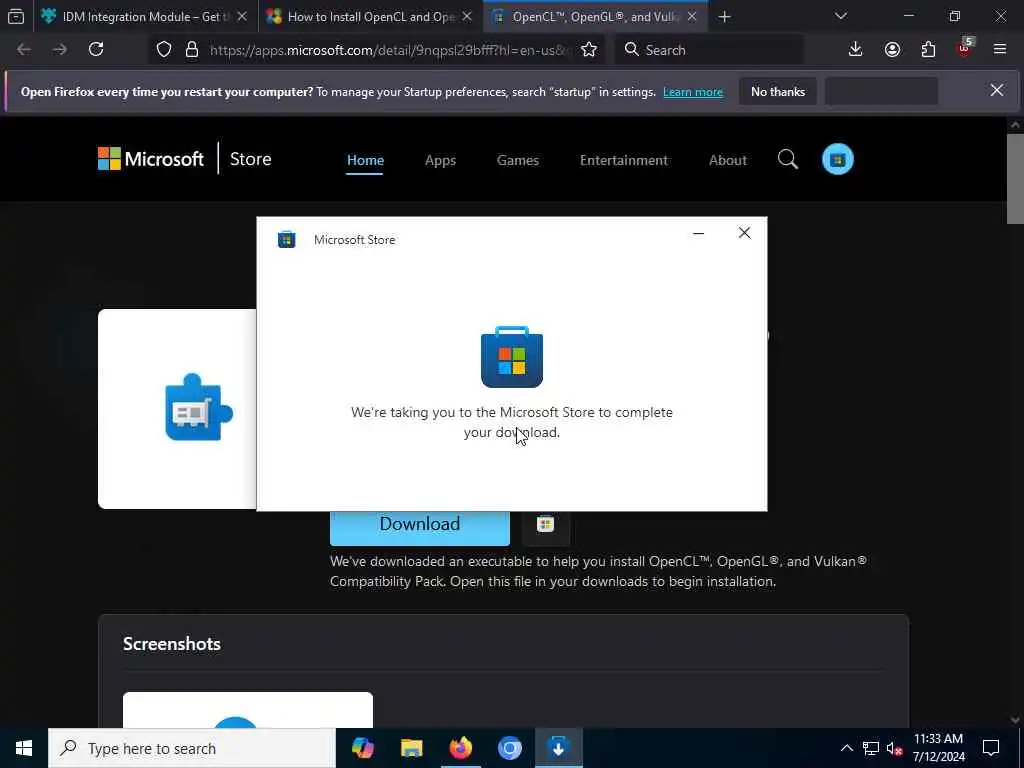
Task: Open the Firefox tab overview icon
Action: 16,16
